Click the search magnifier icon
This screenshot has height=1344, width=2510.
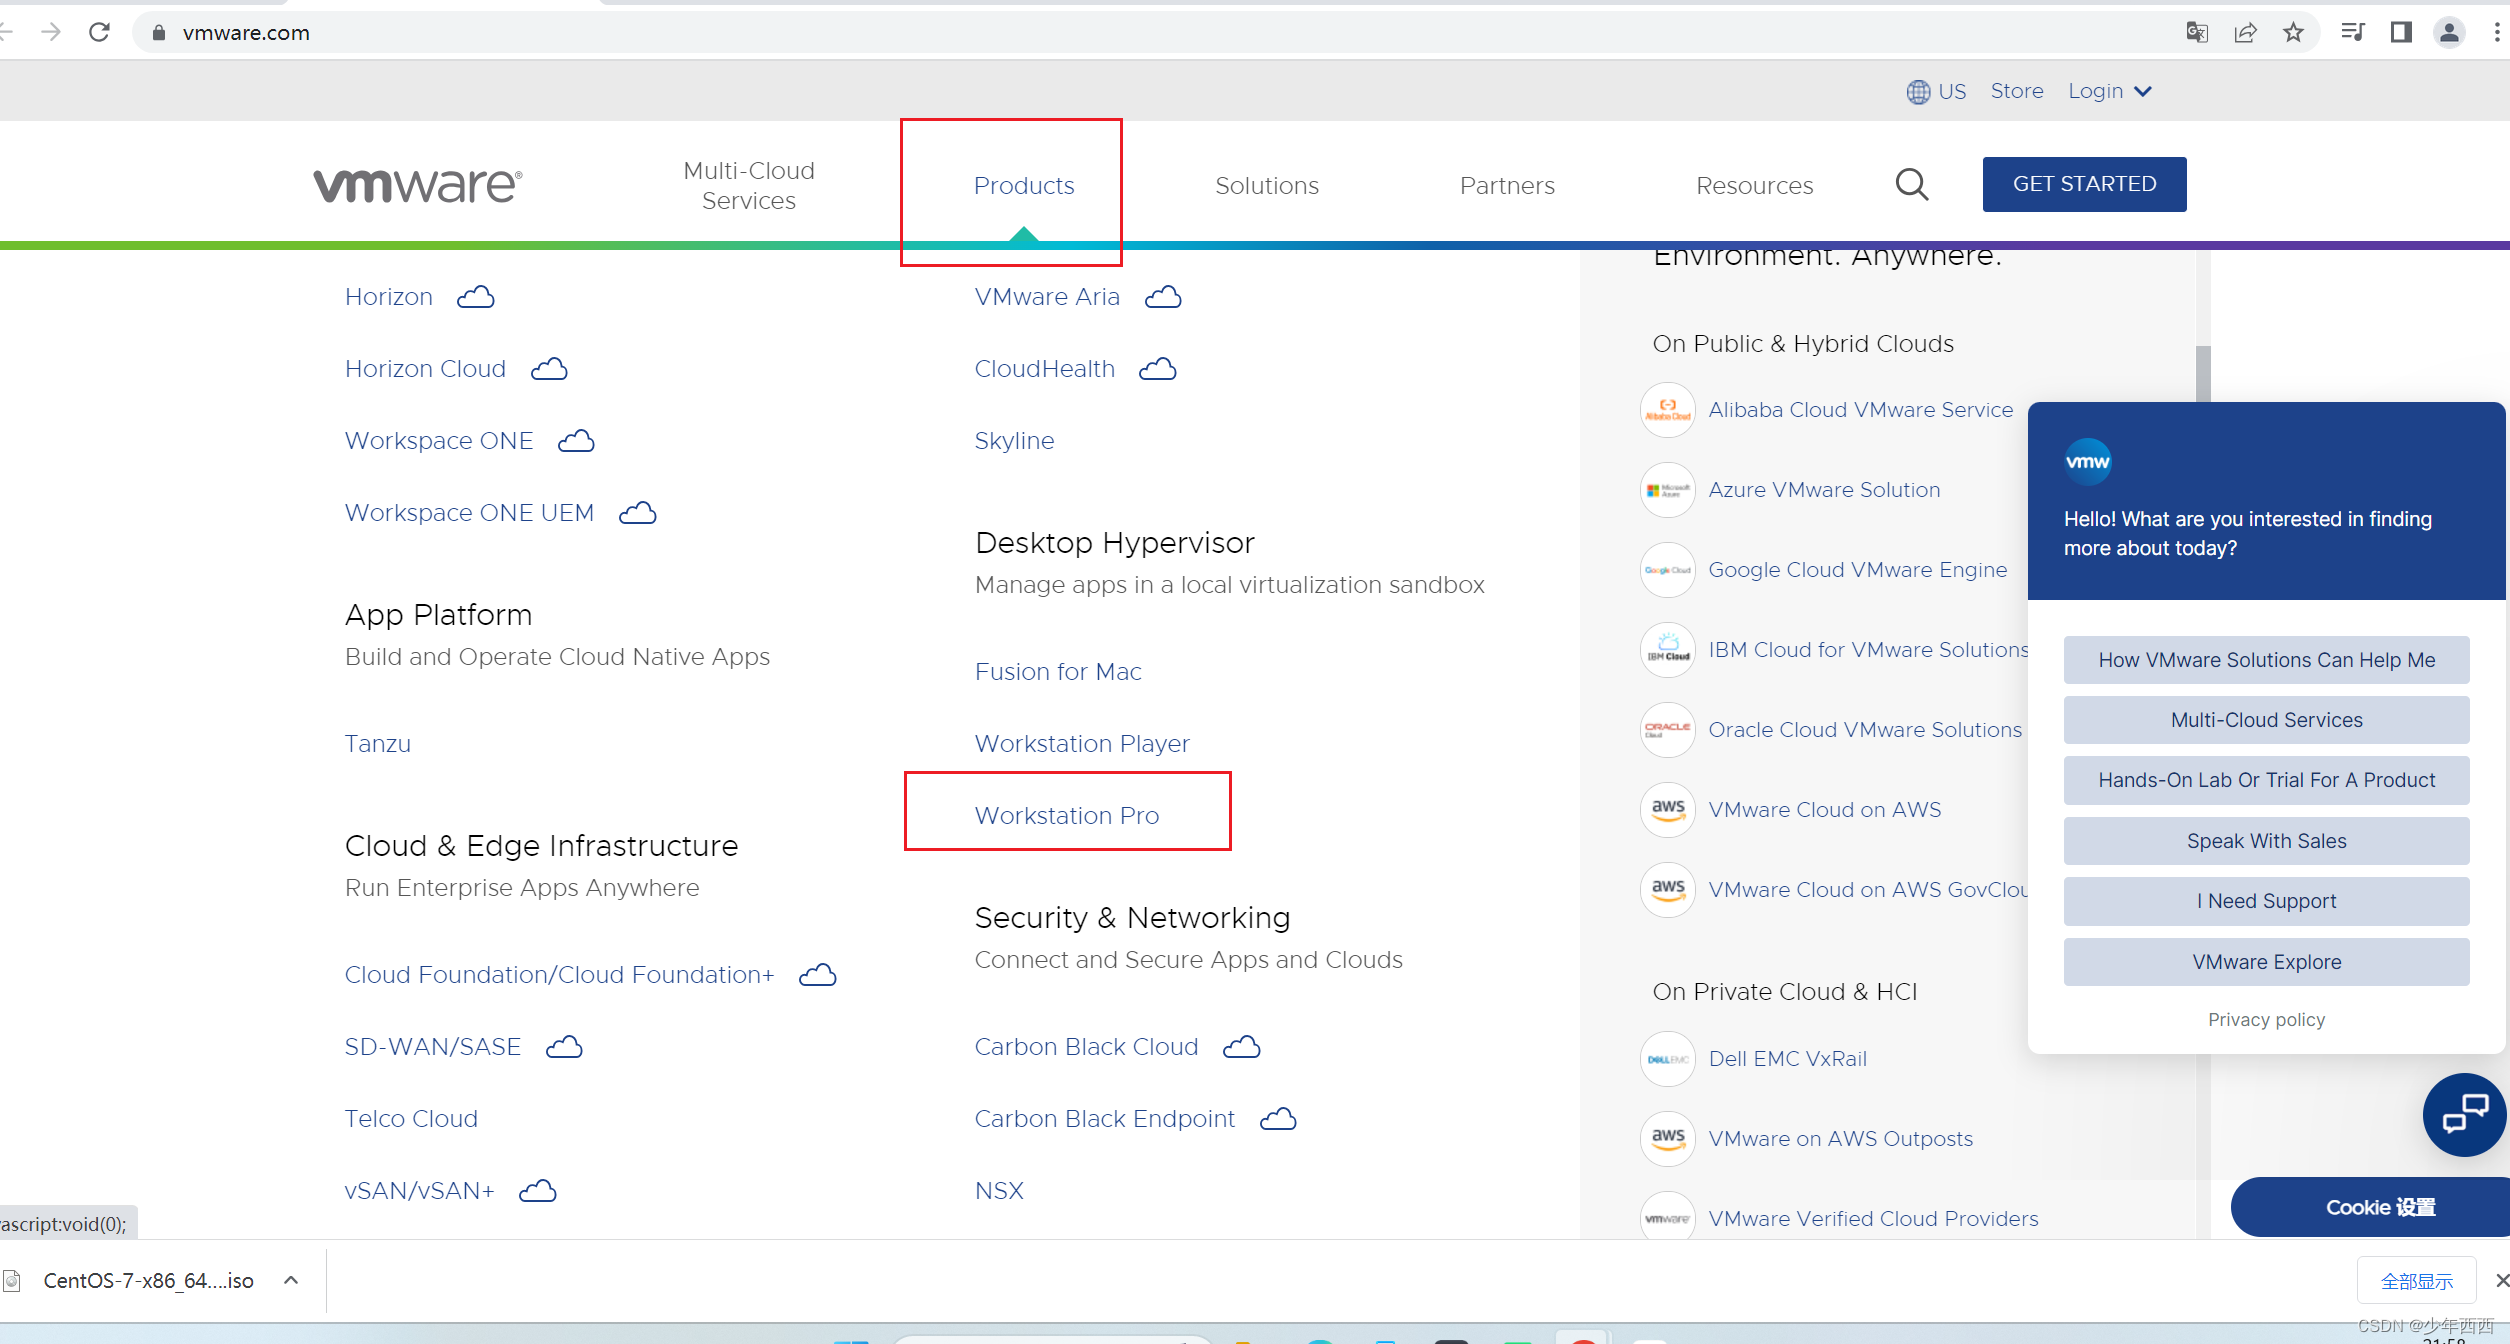click(x=1911, y=185)
